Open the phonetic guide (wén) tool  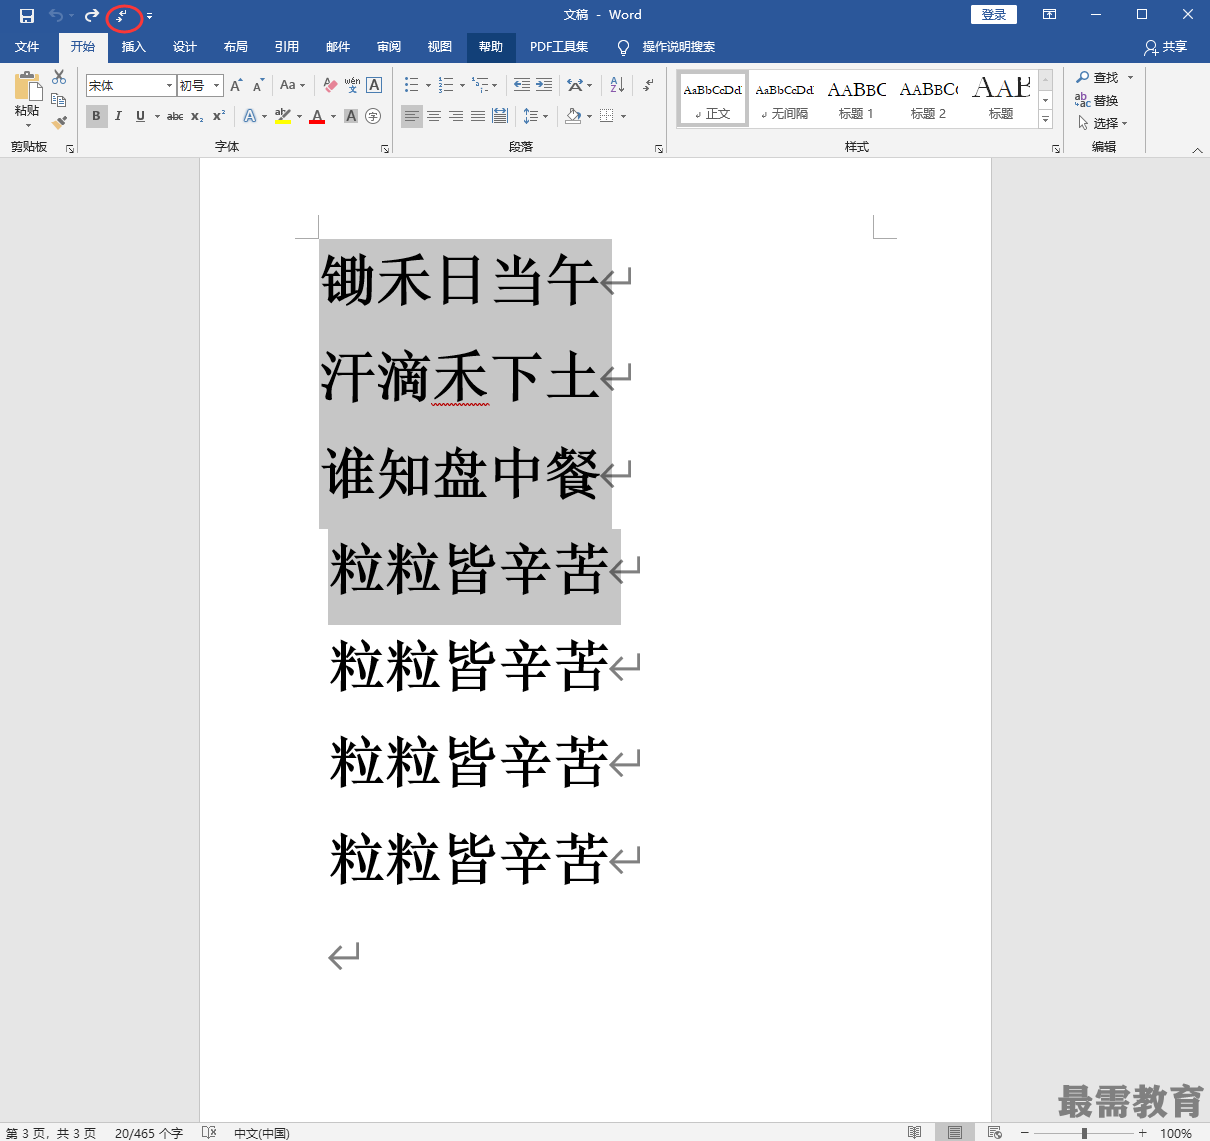[x=352, y=86]
